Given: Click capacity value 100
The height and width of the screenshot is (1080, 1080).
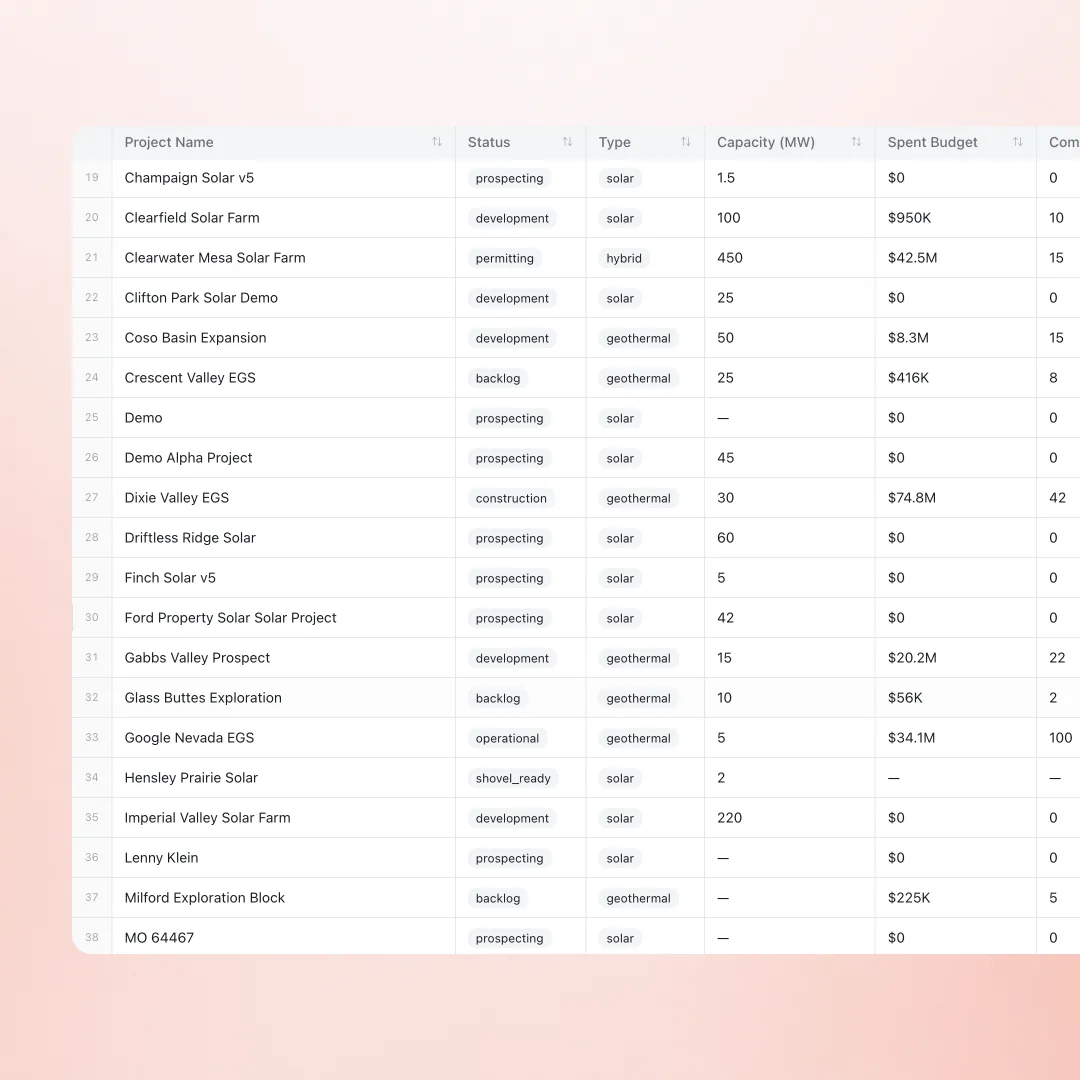Looking at the screenshot, I should pyautogui.click(x=729, y=218).
